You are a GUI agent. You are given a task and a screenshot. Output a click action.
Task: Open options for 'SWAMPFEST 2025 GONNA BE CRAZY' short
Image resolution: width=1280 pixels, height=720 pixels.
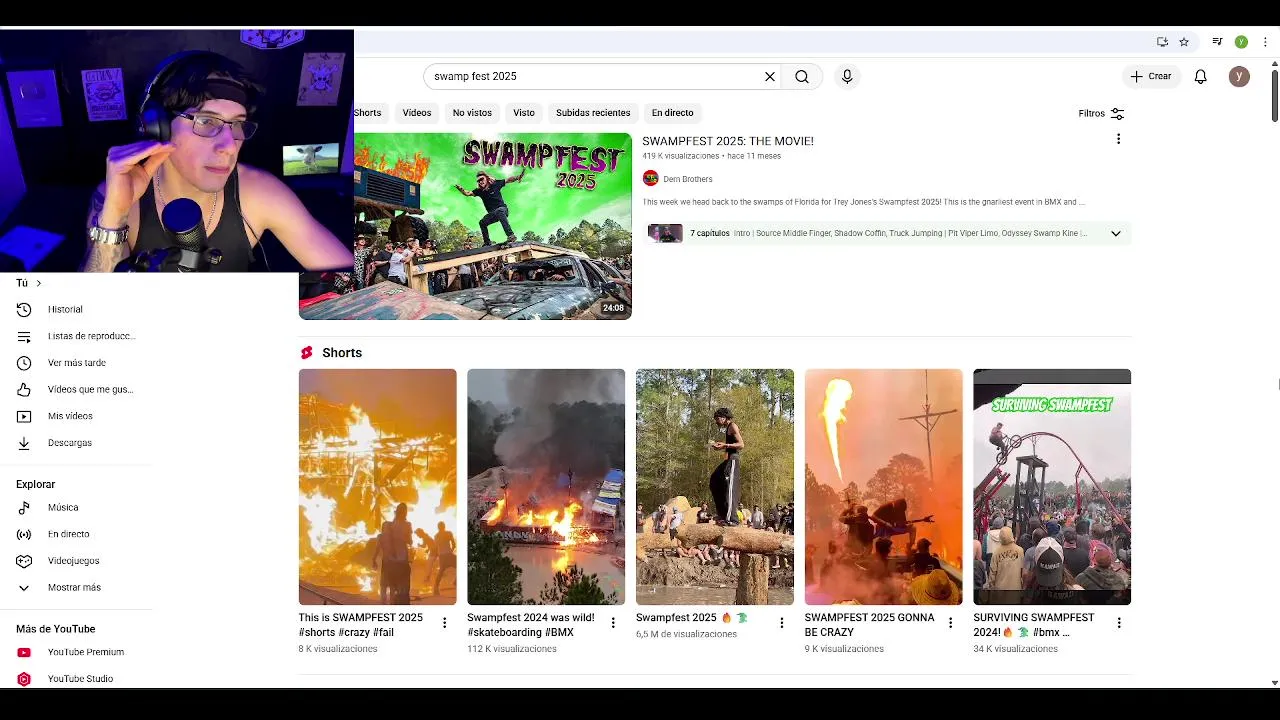tap(950, 623)
